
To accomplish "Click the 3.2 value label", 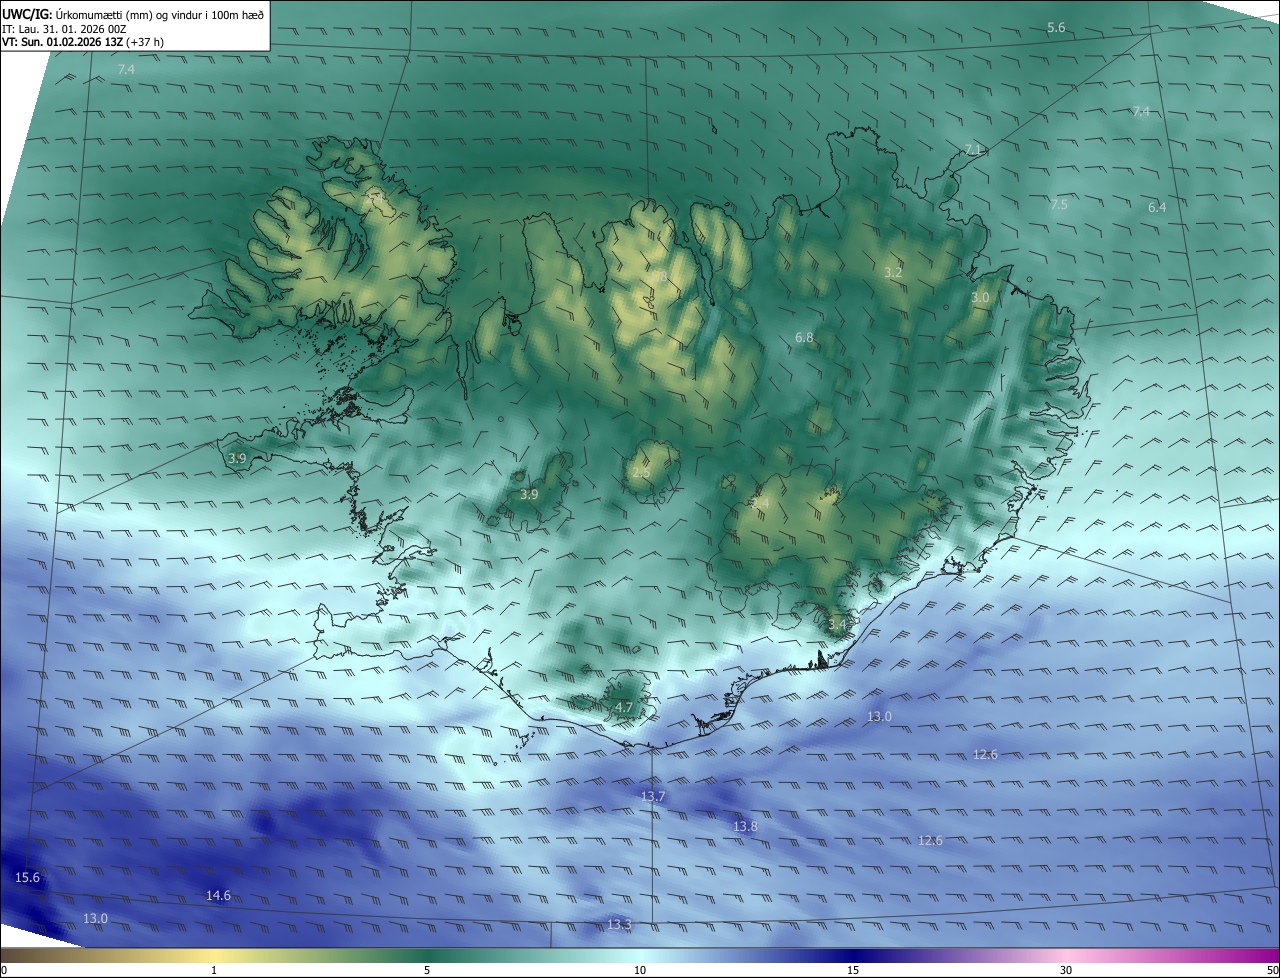I will click(894, 272).
